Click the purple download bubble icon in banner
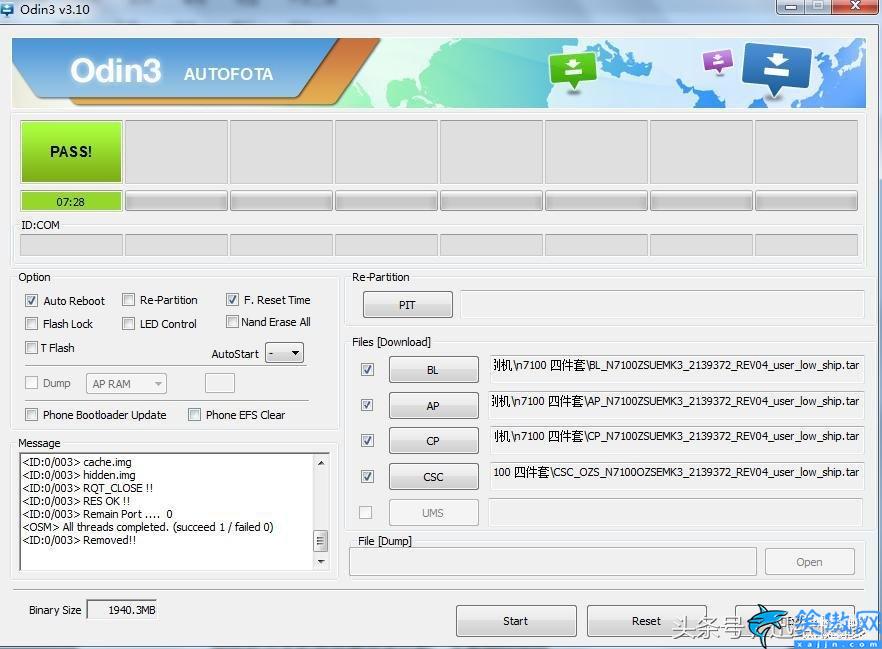Image resolution: width=882 pixels, height=649 pixels. (x=718, y=61)
